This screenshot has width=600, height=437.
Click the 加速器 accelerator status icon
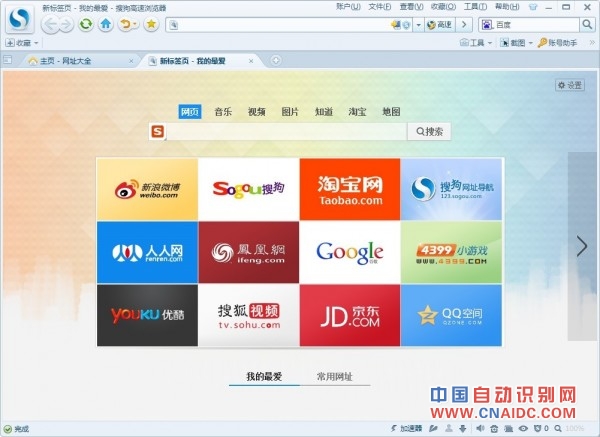406,428
